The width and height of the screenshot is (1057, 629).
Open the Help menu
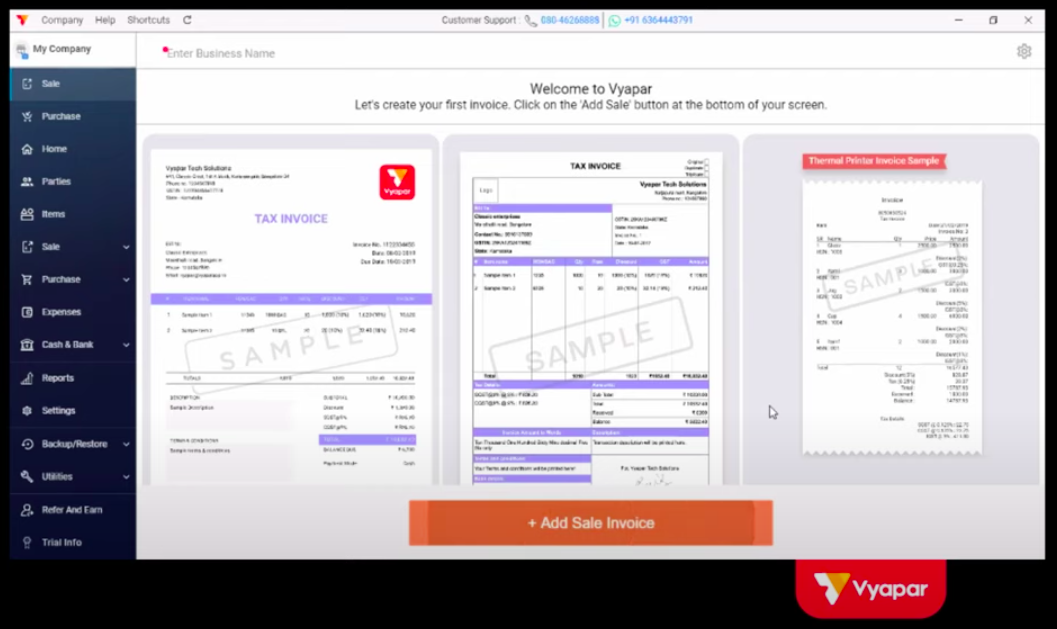point(105,20)
